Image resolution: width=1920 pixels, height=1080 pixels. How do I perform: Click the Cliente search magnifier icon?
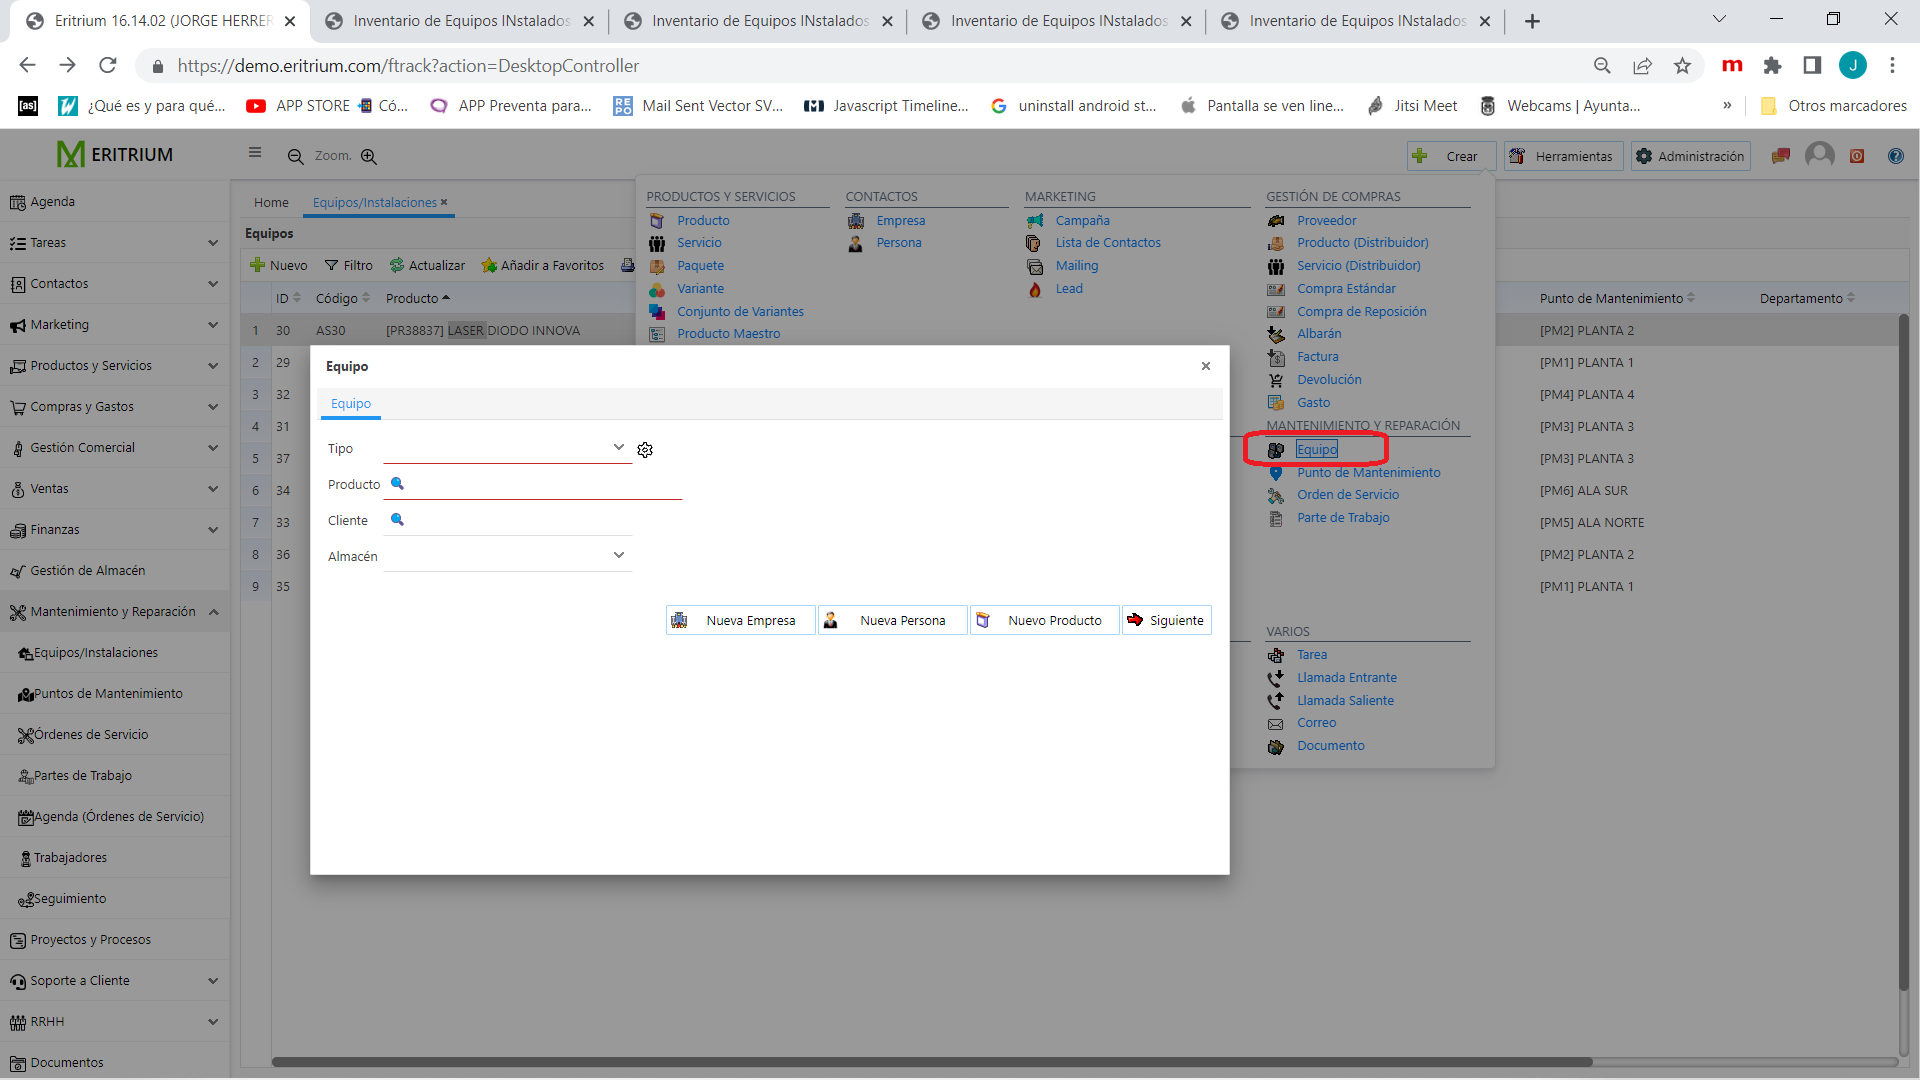pyautogui.click(x=397, y=520)
